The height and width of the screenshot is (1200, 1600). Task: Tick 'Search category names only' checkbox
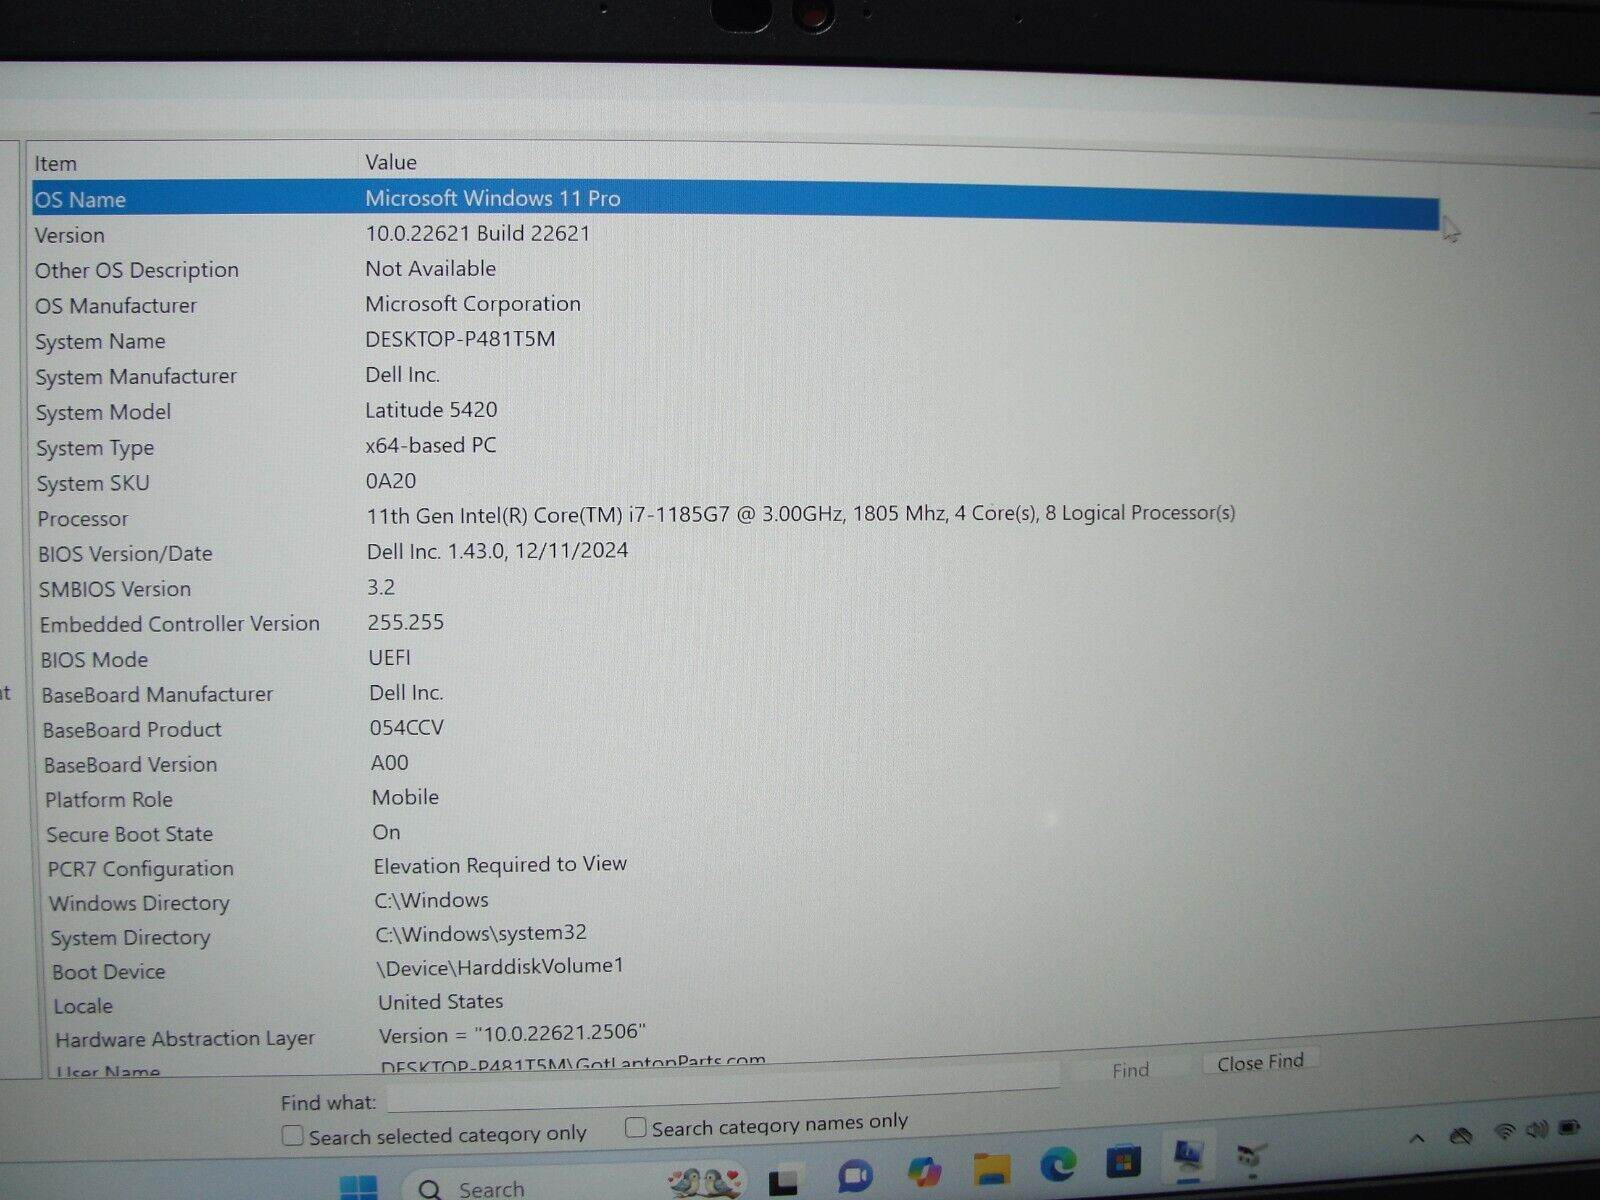[635, 1128]
